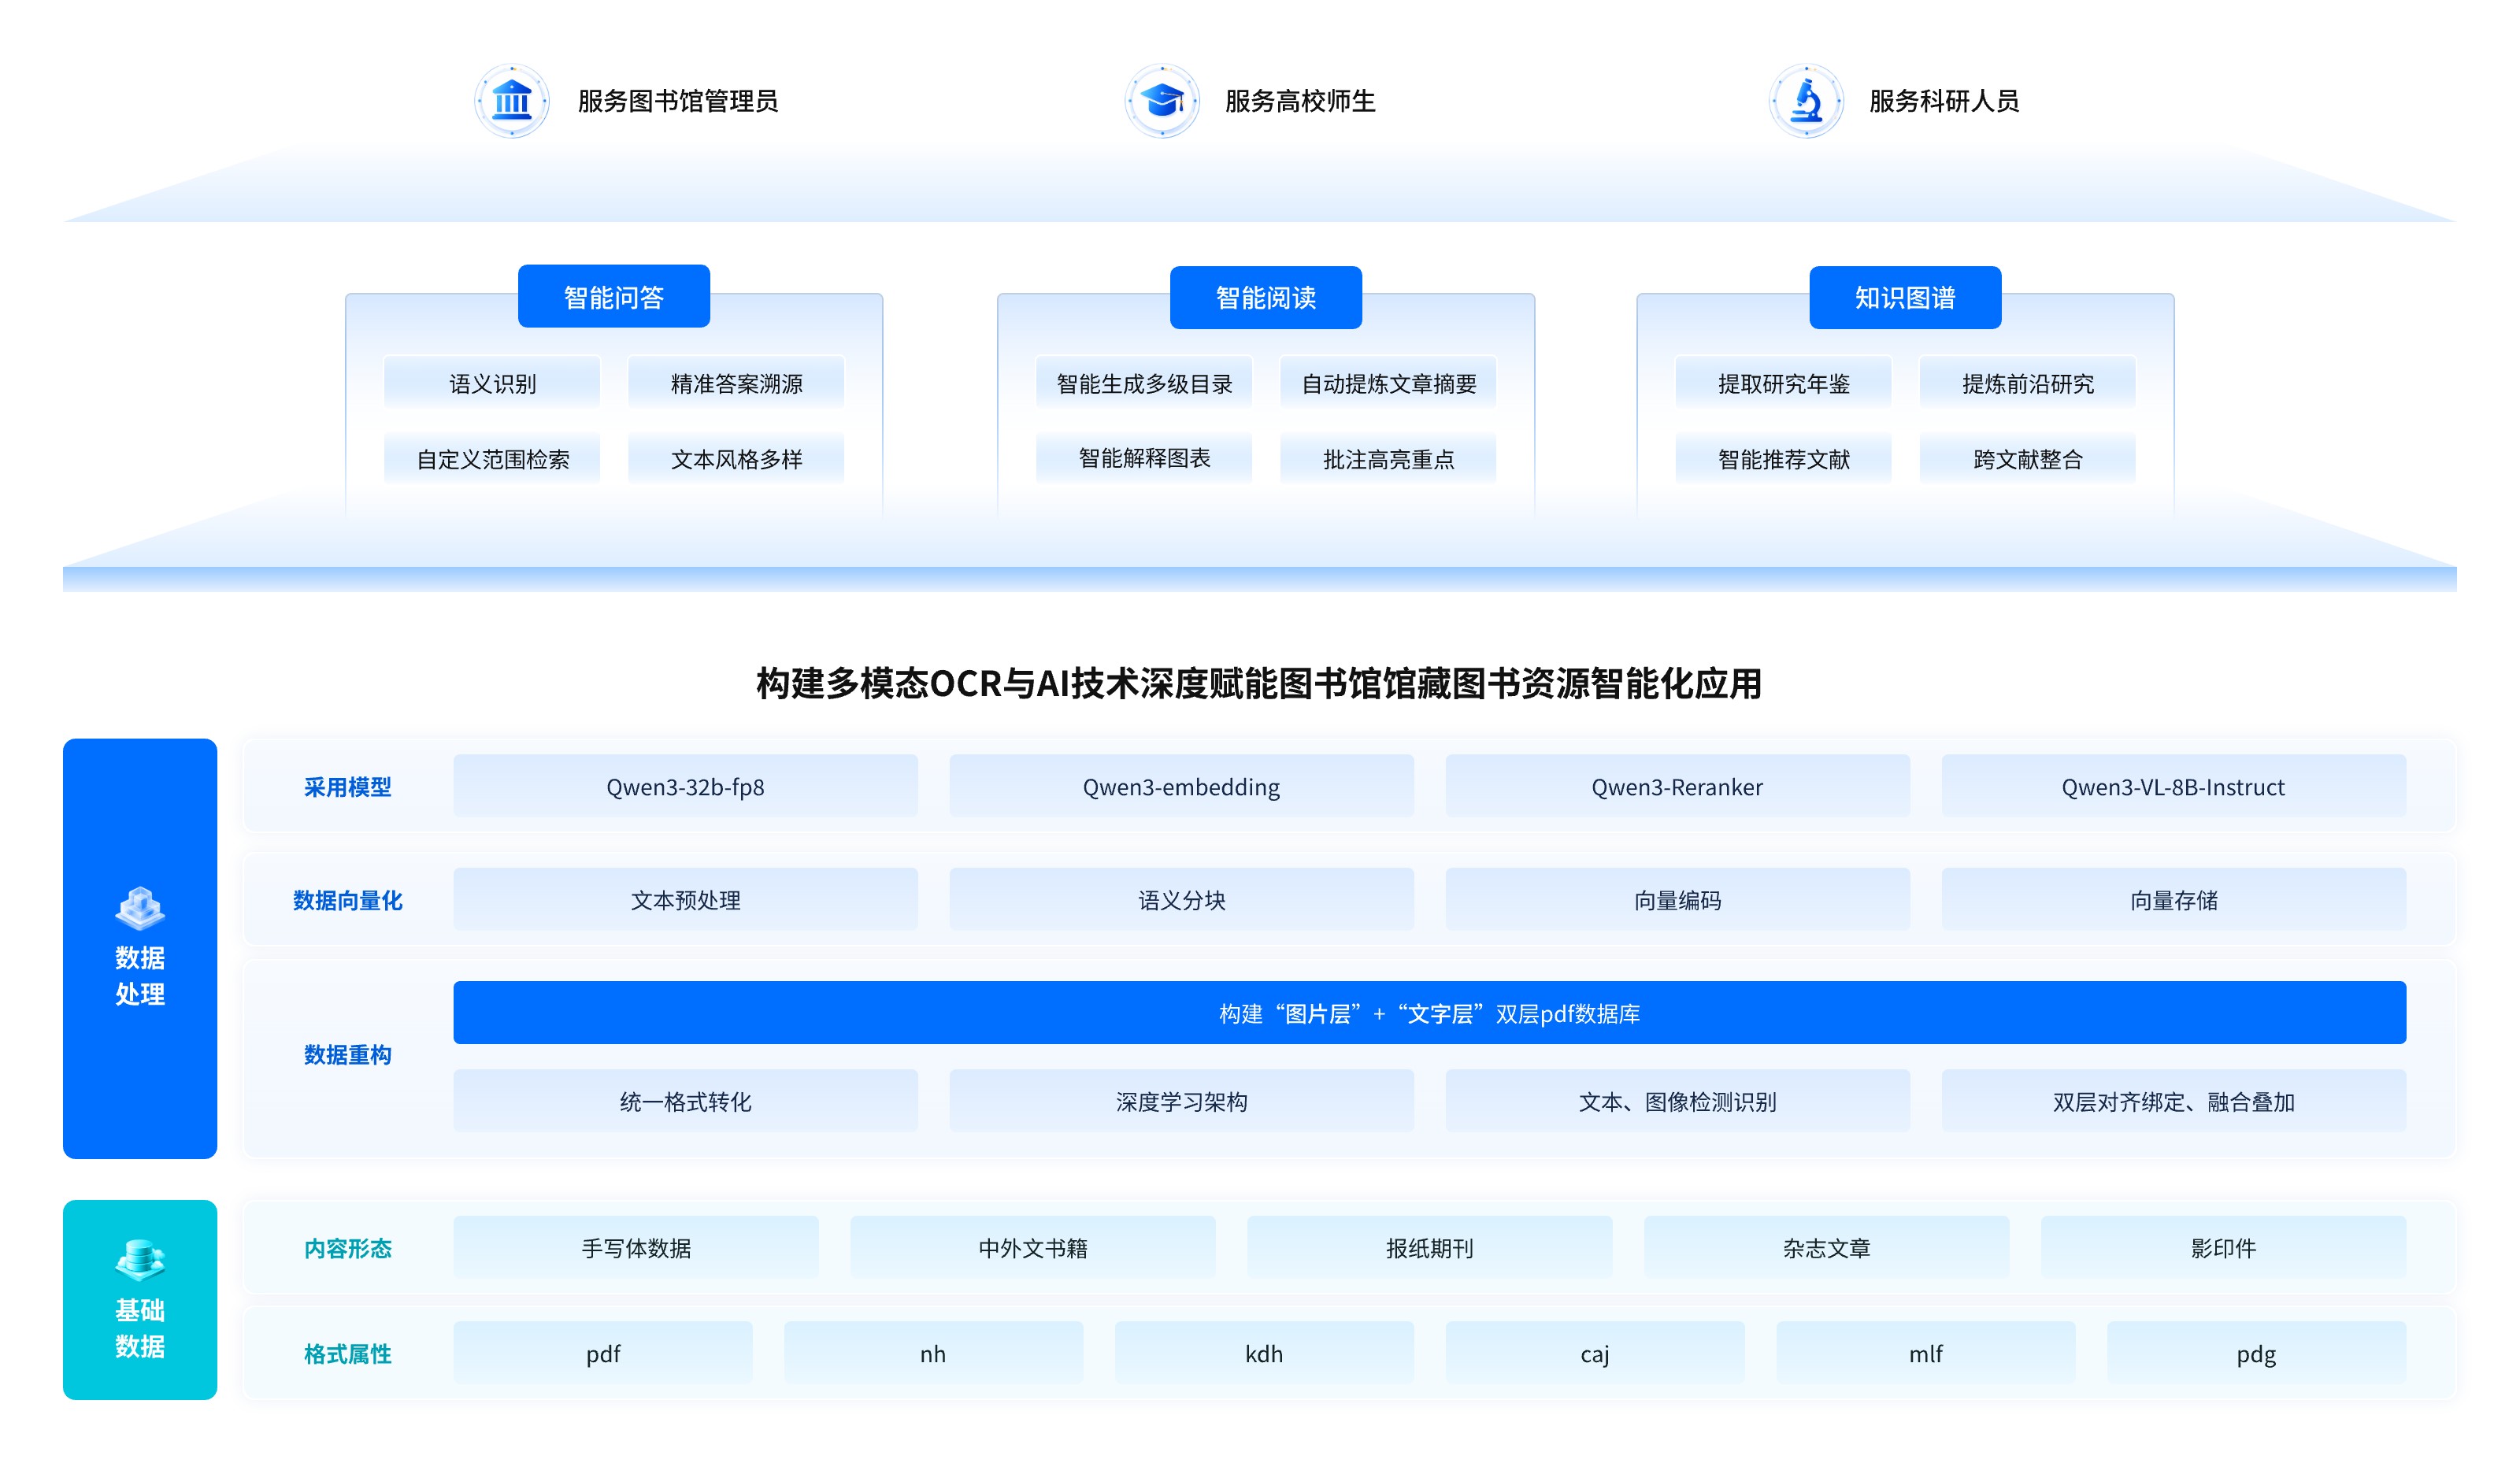The image size is (2520, 1463).
Task: Click the 语义识别 box
Action: pos(492,383)
